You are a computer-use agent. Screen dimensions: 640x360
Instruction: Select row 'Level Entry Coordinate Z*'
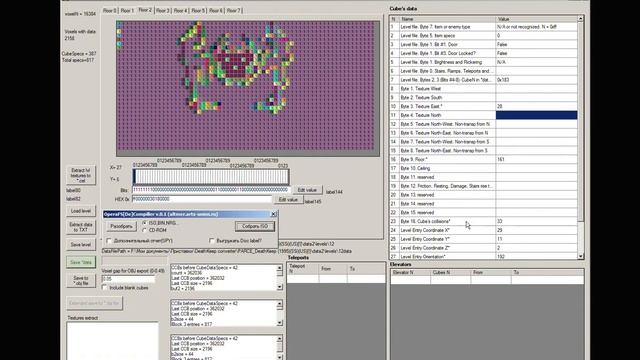click(484, 248)
